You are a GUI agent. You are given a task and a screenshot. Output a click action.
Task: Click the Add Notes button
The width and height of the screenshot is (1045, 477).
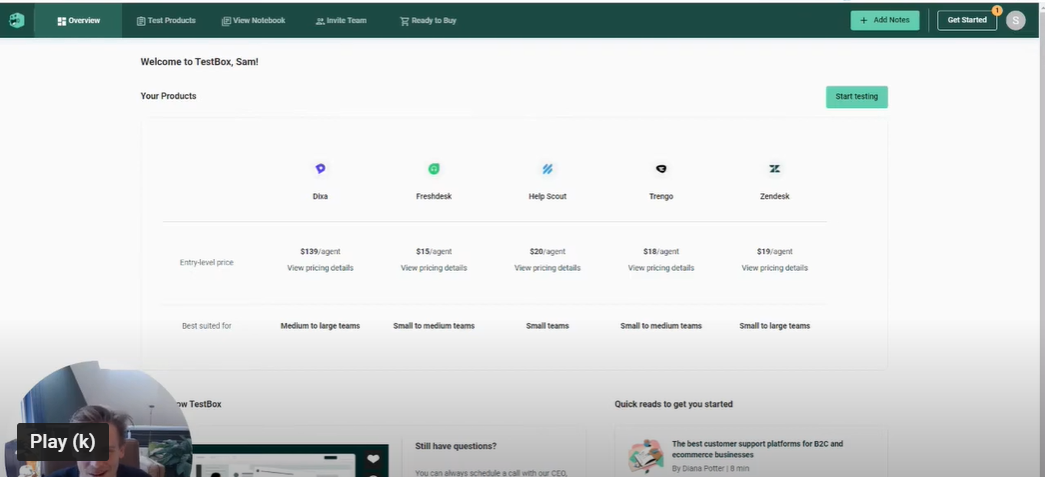(x=884, y=20)
